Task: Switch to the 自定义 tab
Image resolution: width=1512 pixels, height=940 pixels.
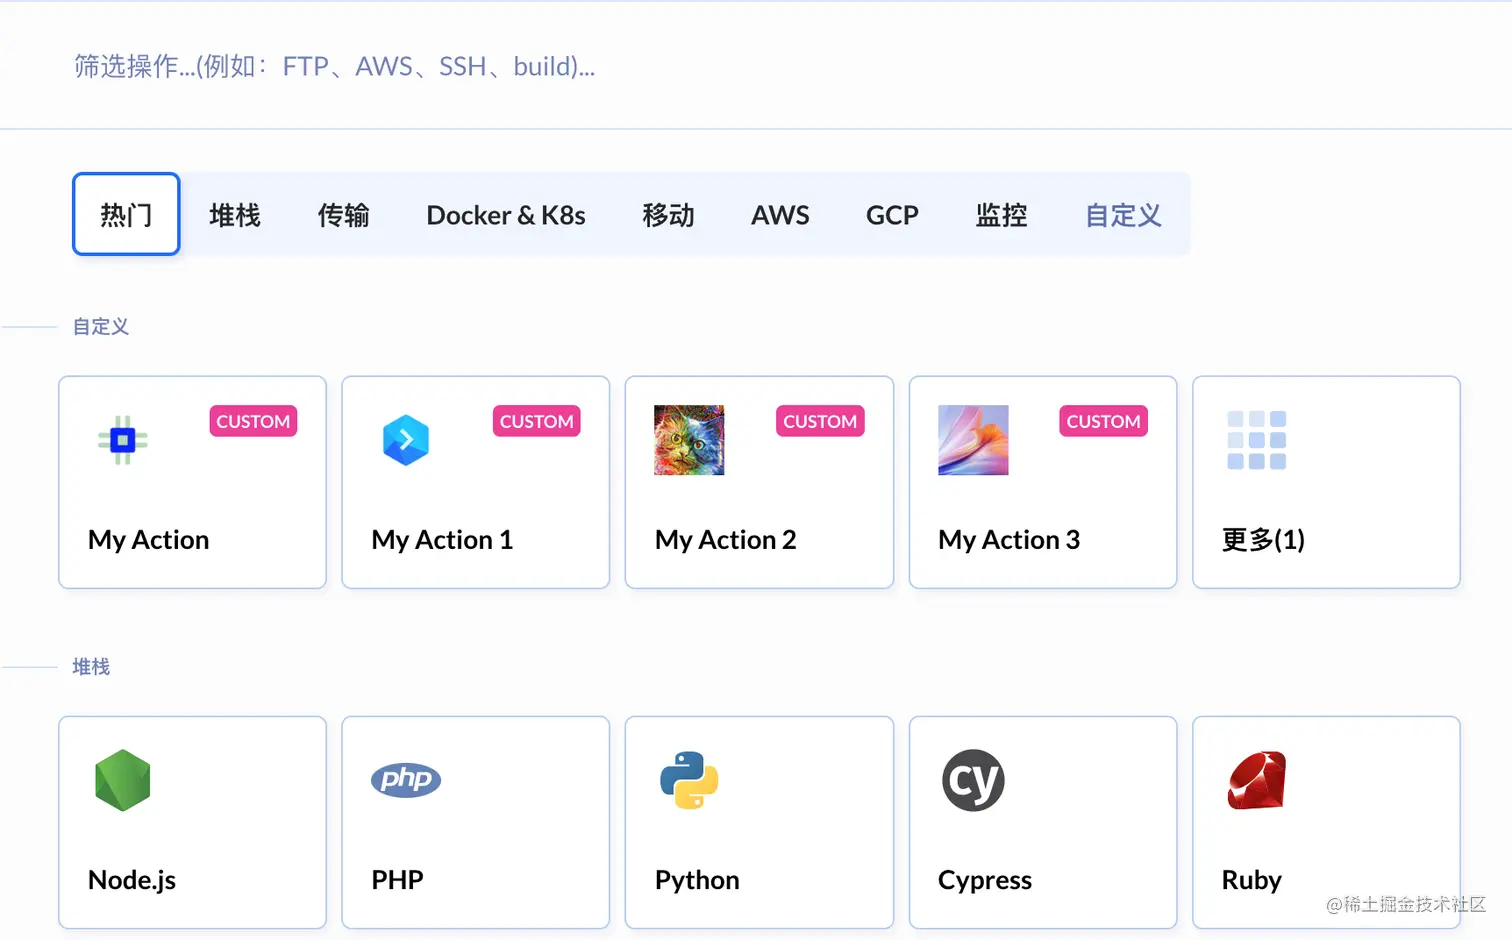Action: pos(1123,214)
